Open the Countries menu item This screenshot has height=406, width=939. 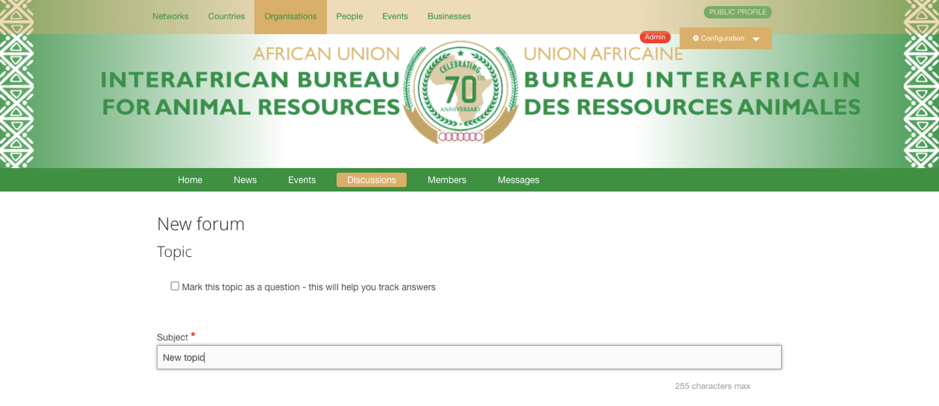[x=226, y=16]
